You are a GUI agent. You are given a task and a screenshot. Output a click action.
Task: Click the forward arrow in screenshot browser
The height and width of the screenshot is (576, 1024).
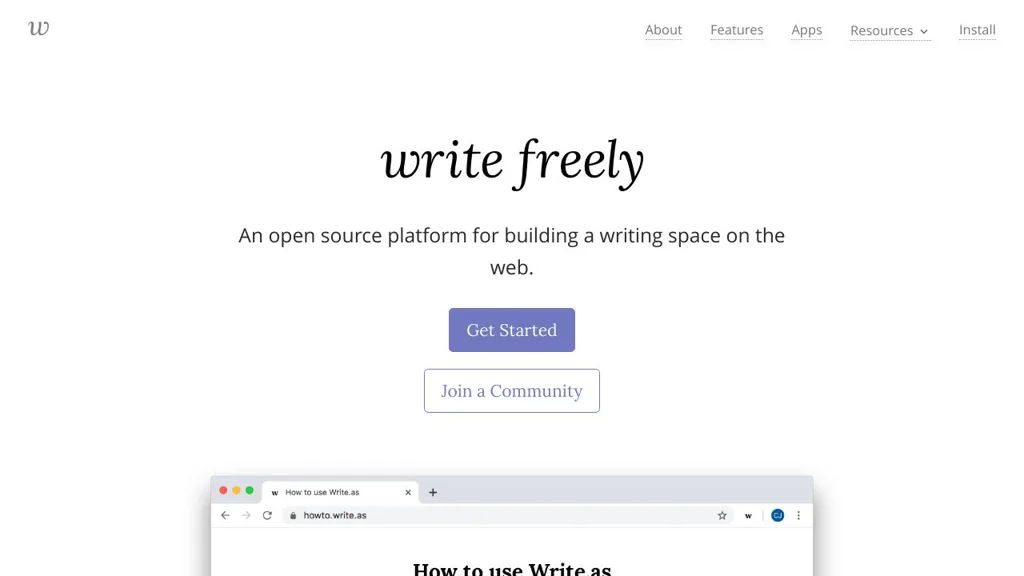click(246, 516)
